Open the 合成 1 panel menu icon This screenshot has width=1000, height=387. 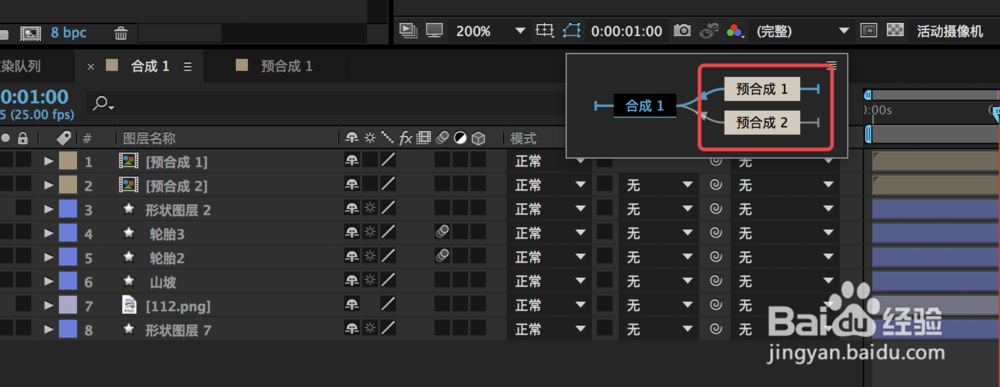click(188, 66)
